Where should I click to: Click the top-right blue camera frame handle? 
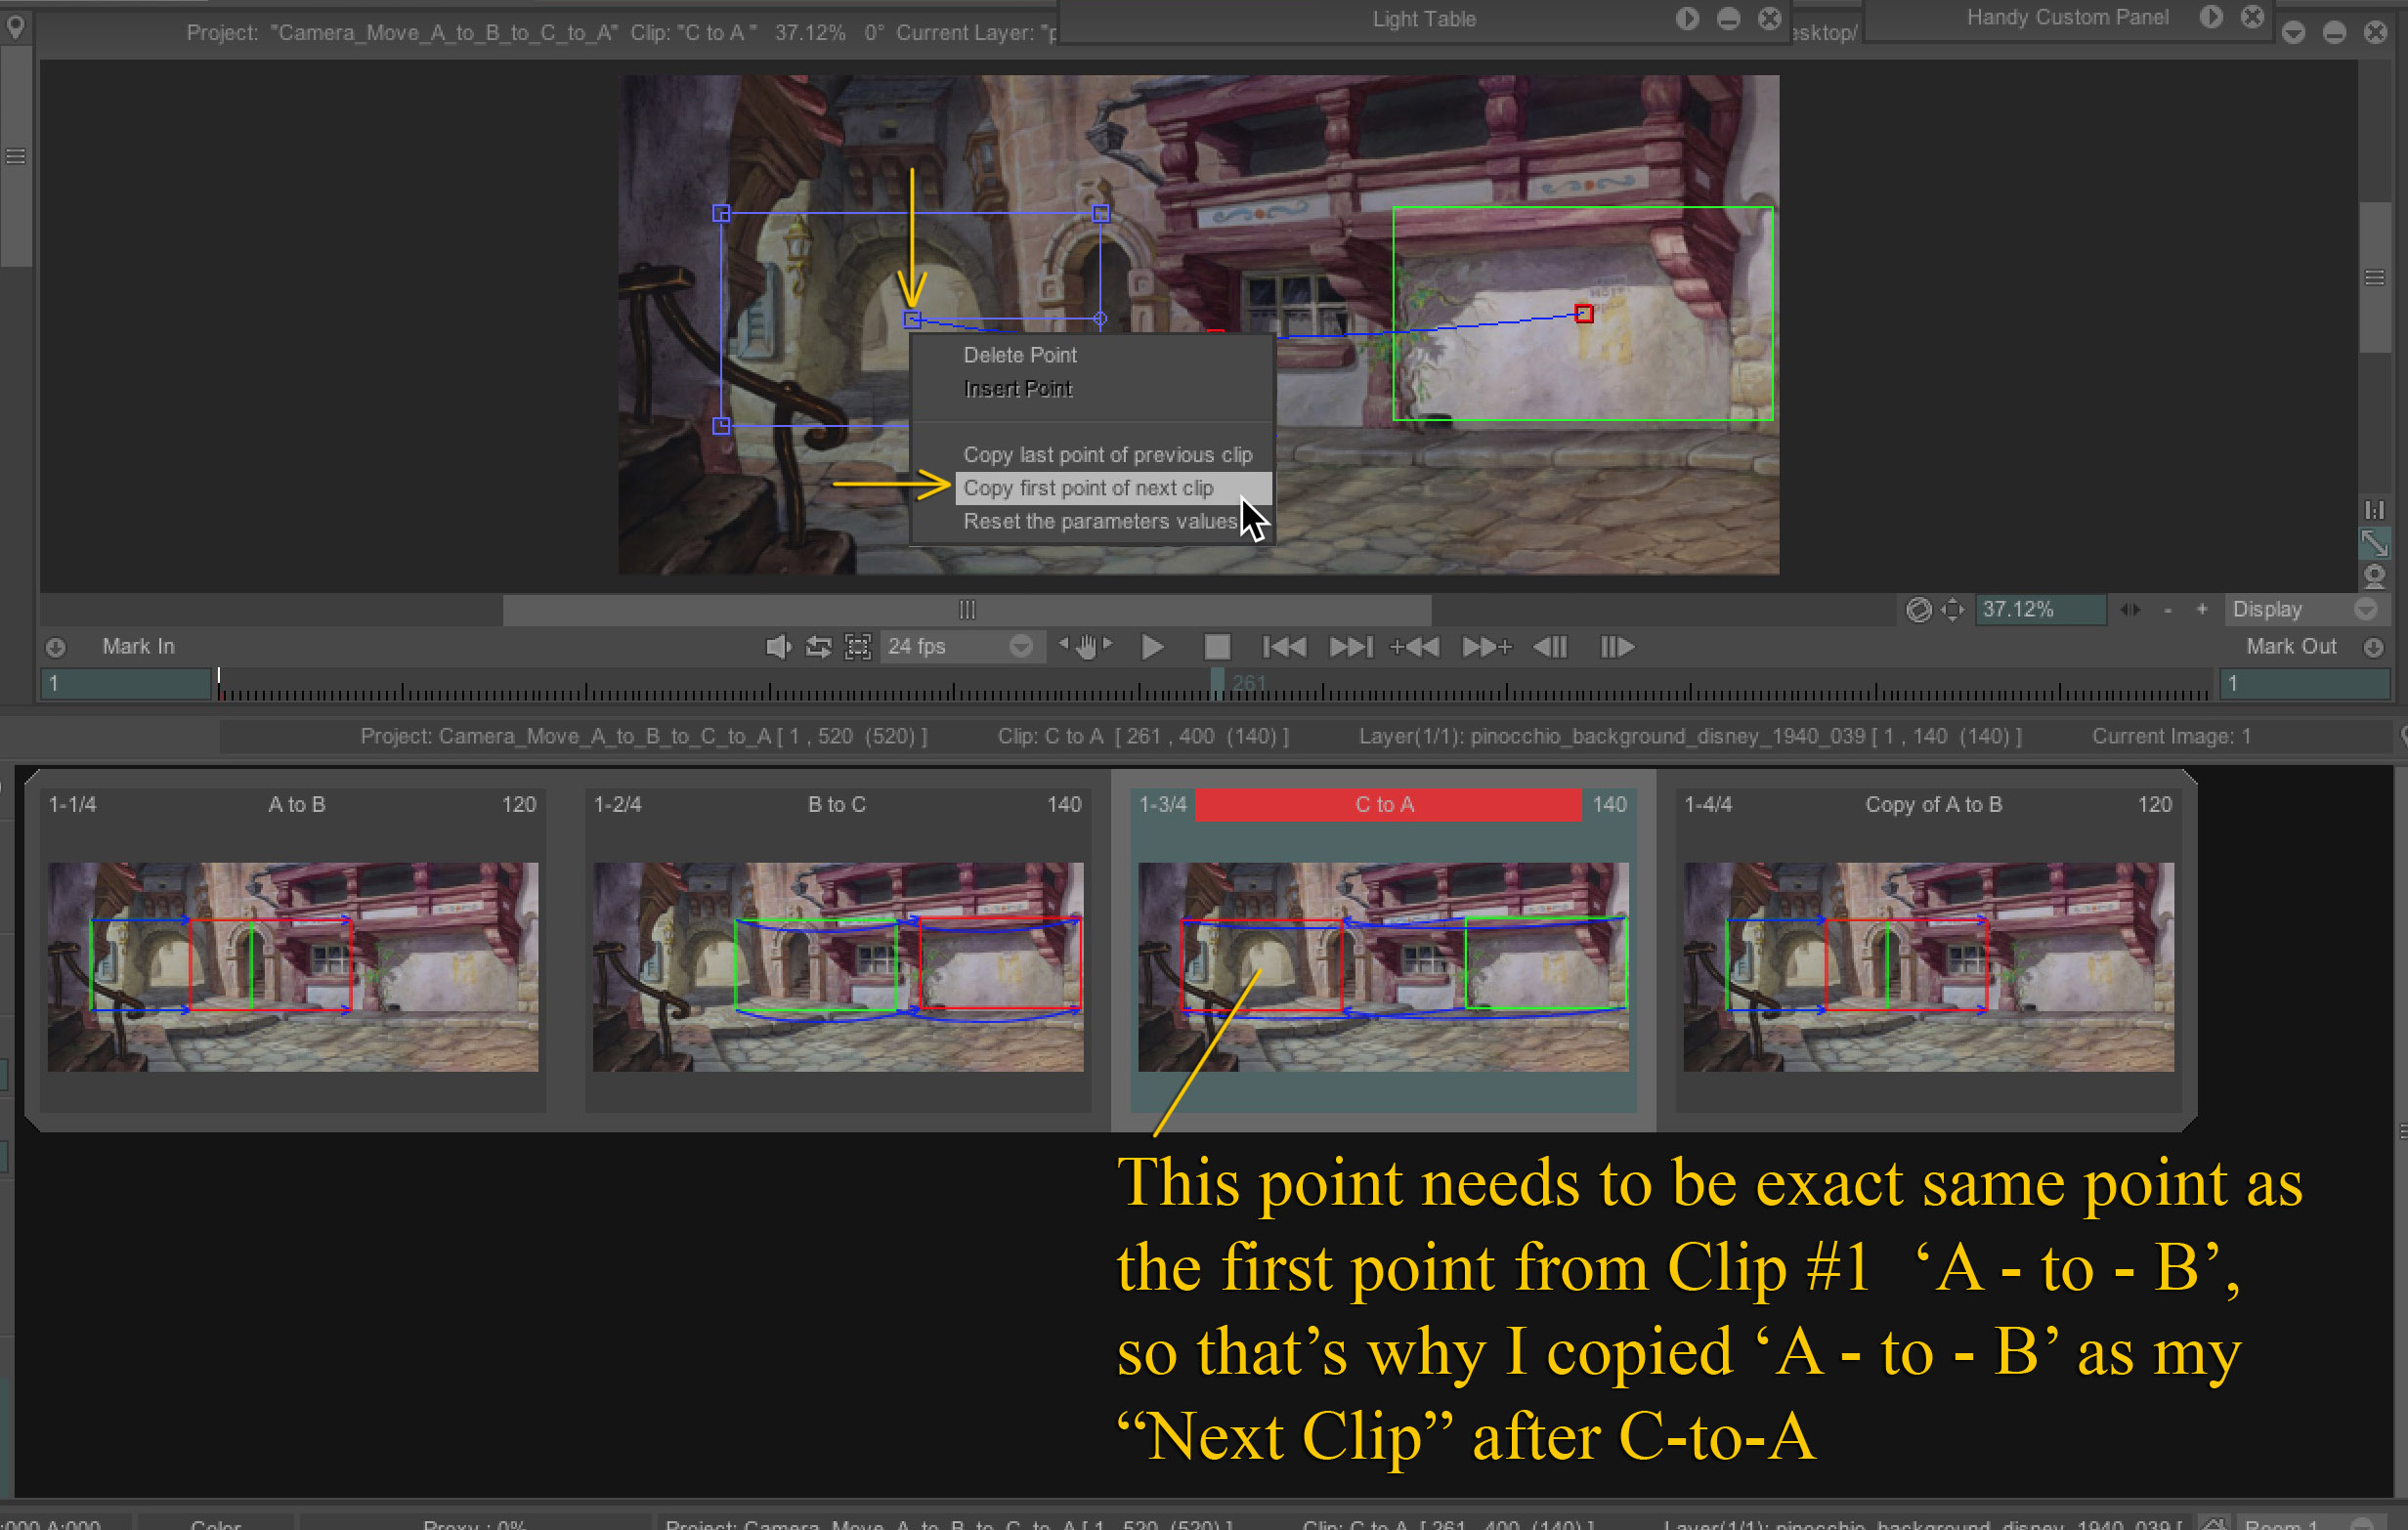click(1100, 213)
